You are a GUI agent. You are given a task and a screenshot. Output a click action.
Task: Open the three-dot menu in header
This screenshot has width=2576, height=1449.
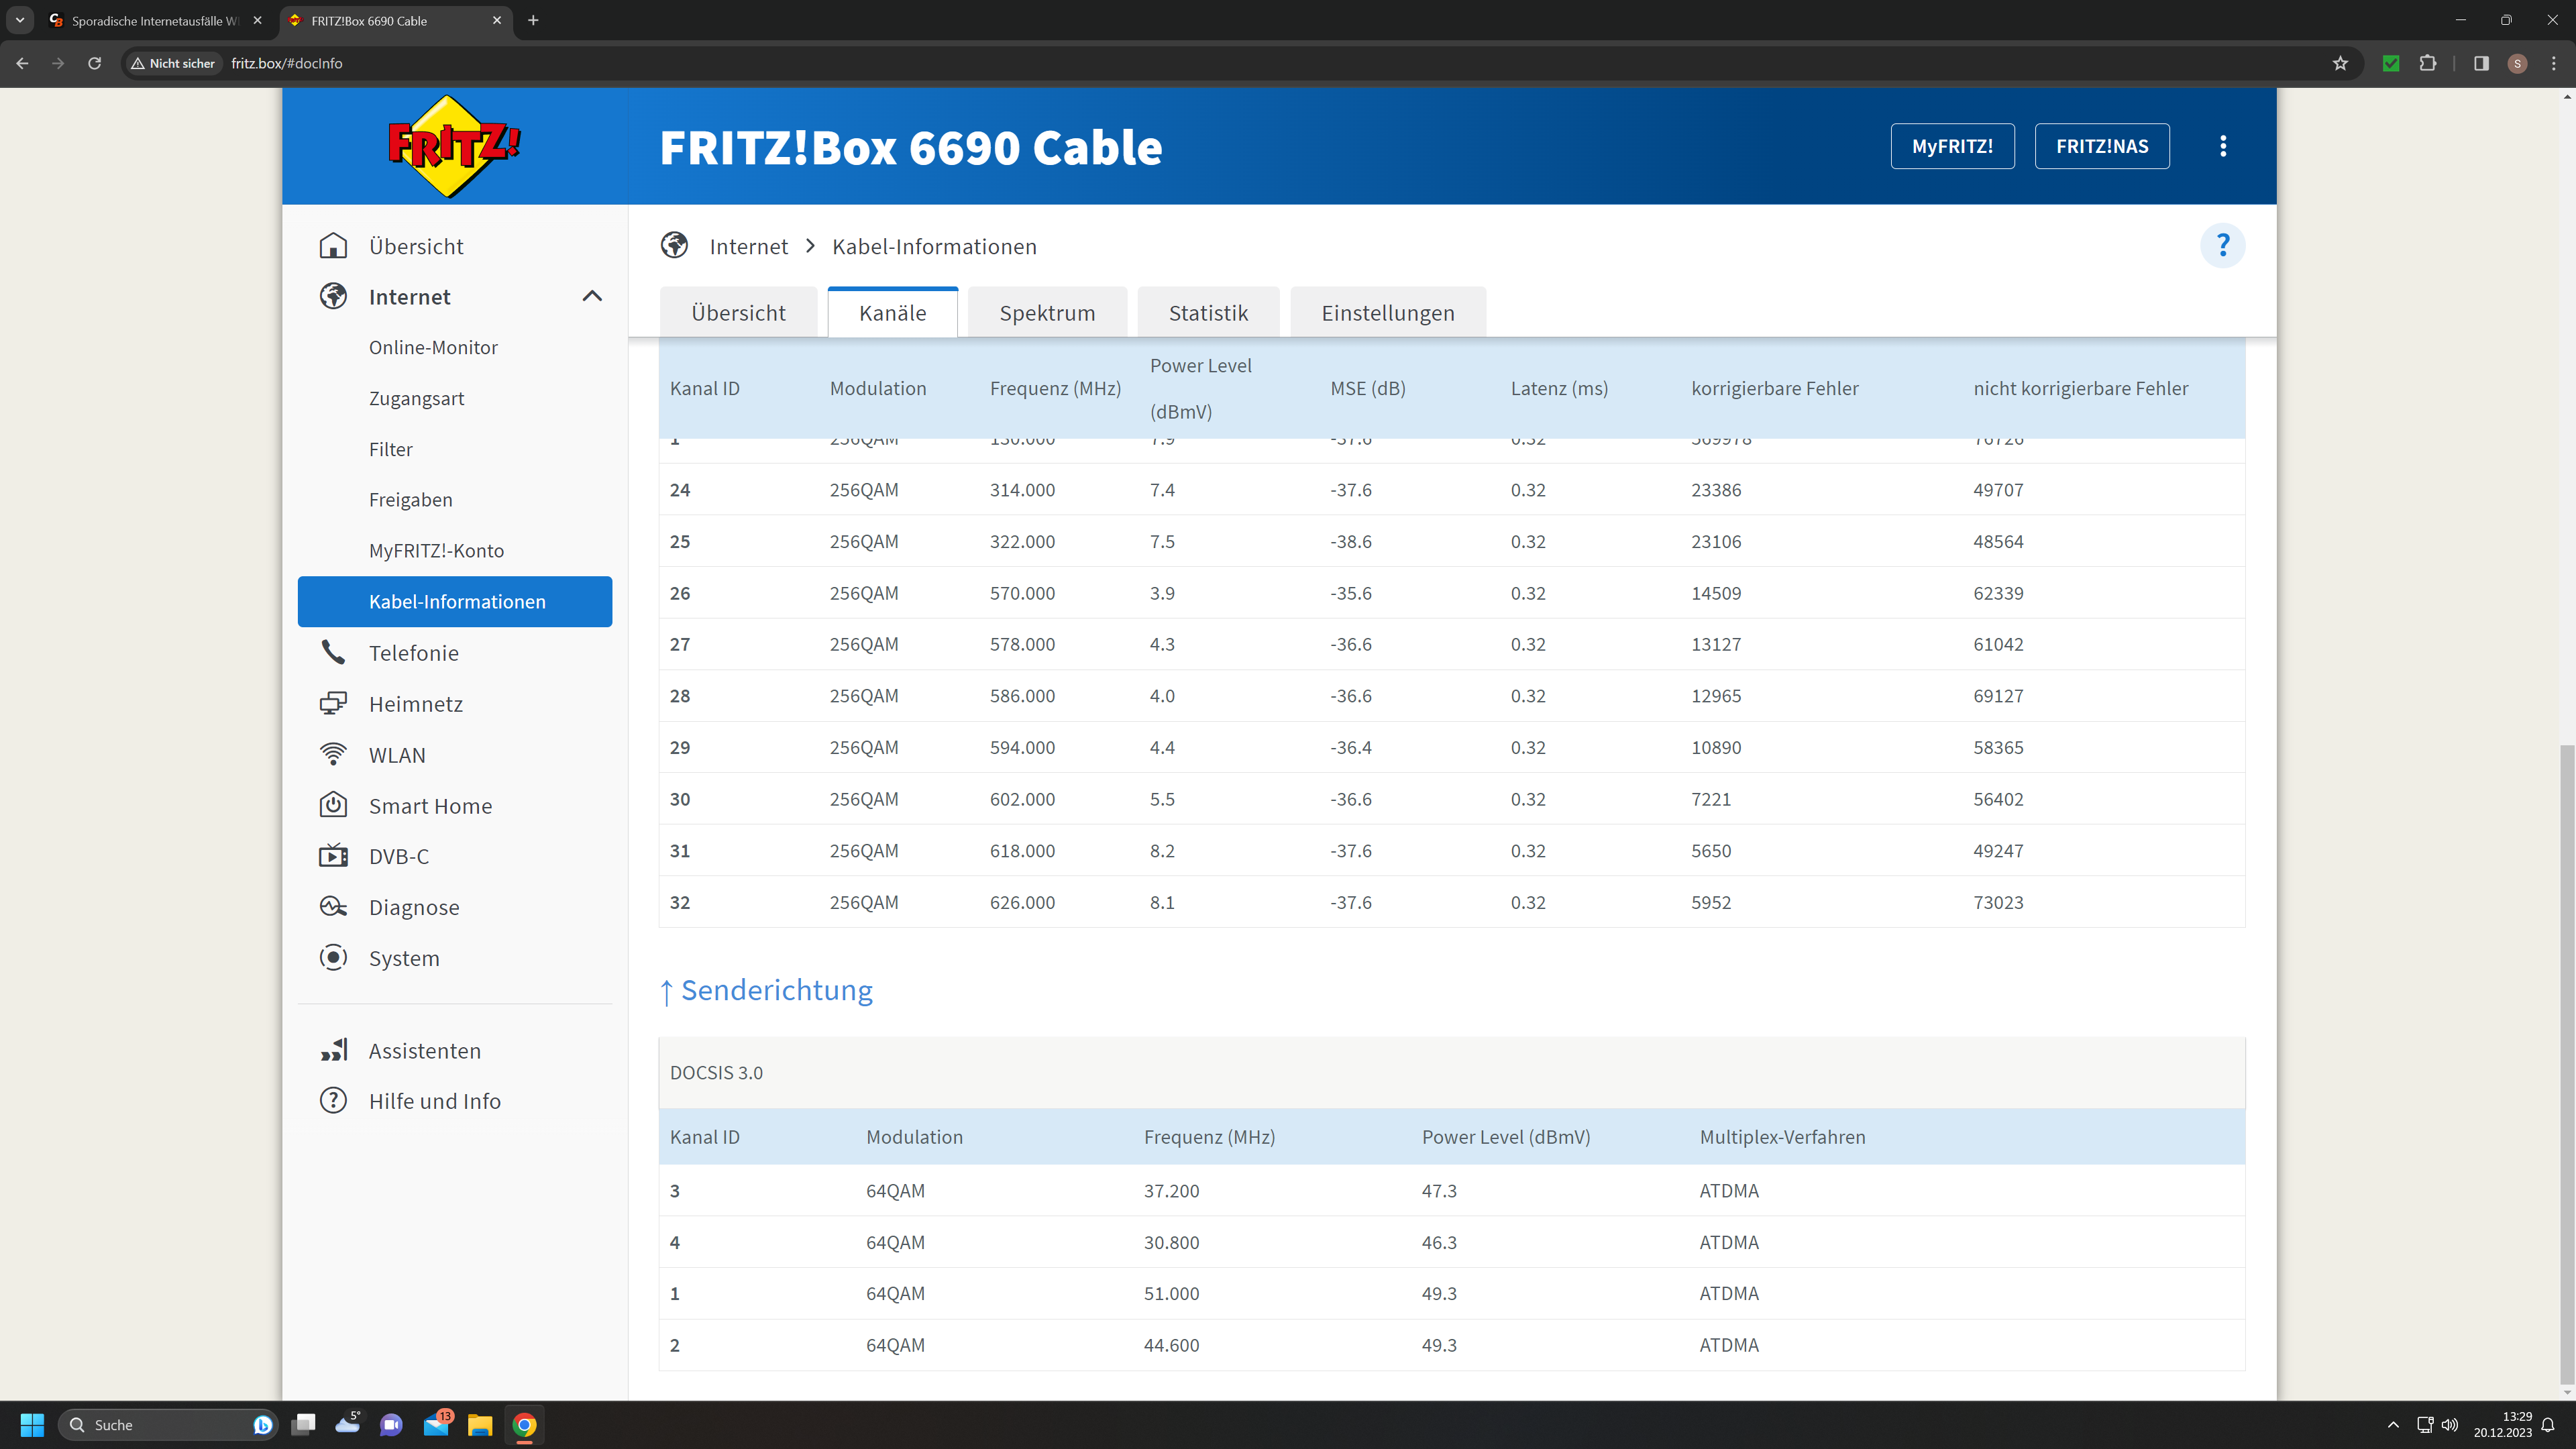(2222, 146)
